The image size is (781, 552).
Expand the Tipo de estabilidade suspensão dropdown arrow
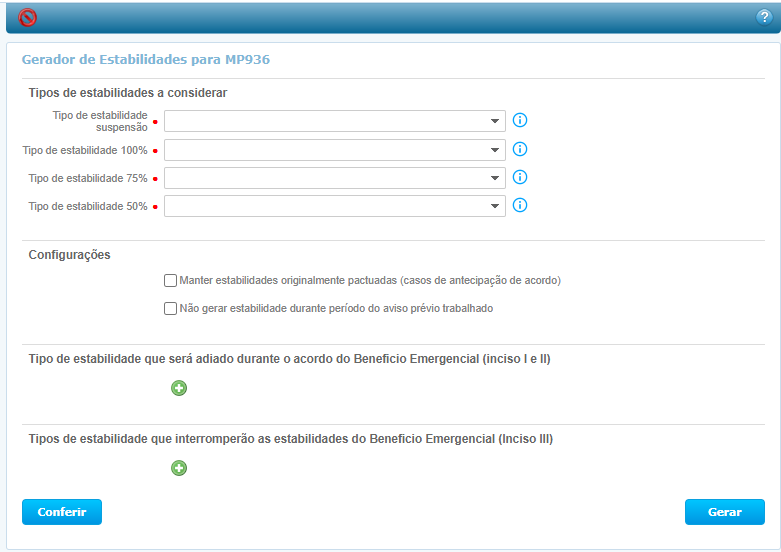pyautogui.click(x=495, y=122)
